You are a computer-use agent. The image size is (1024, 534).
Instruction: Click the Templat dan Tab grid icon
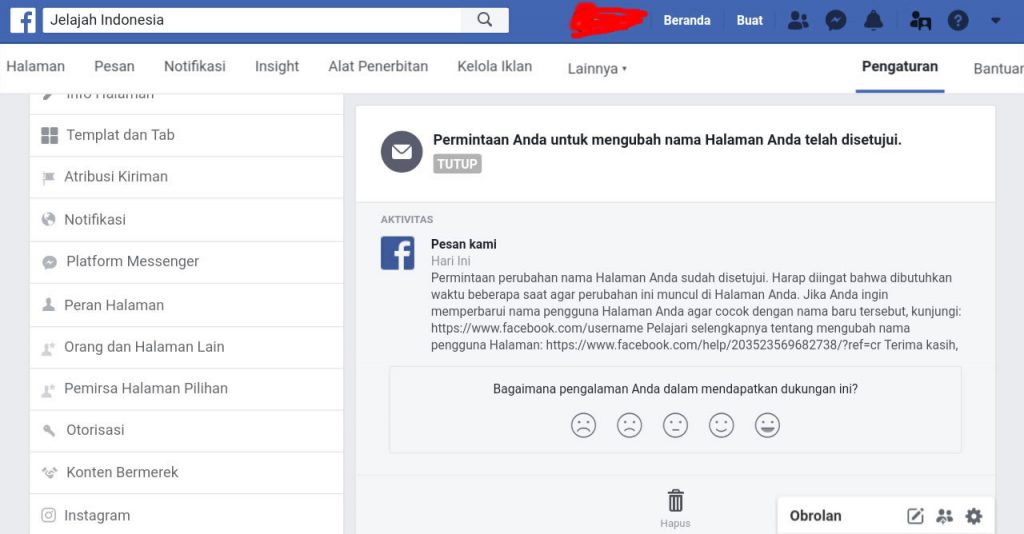pos(50,135)
